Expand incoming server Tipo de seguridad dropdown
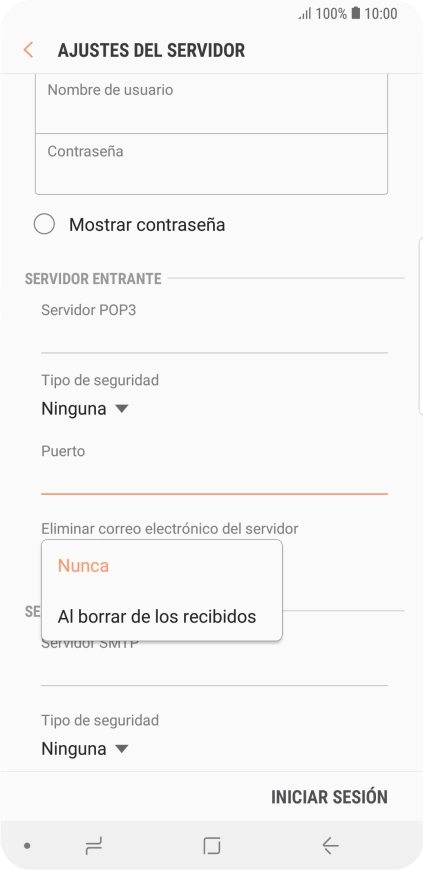The width and height of the screenshot is (423, 870). 85,409
